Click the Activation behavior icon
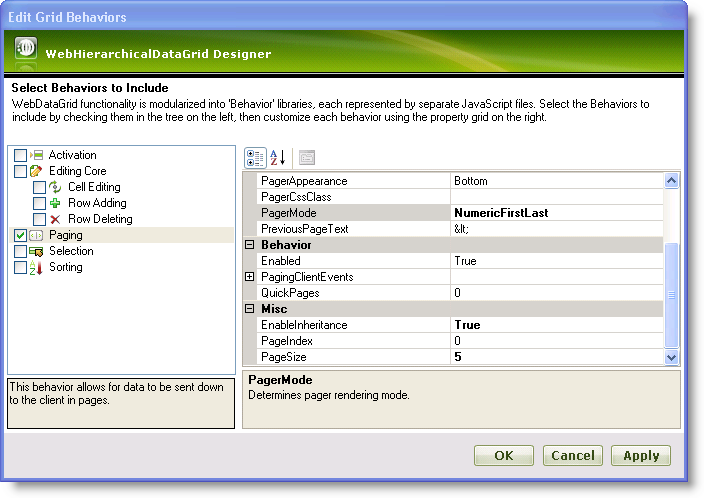 coord(36,155)
